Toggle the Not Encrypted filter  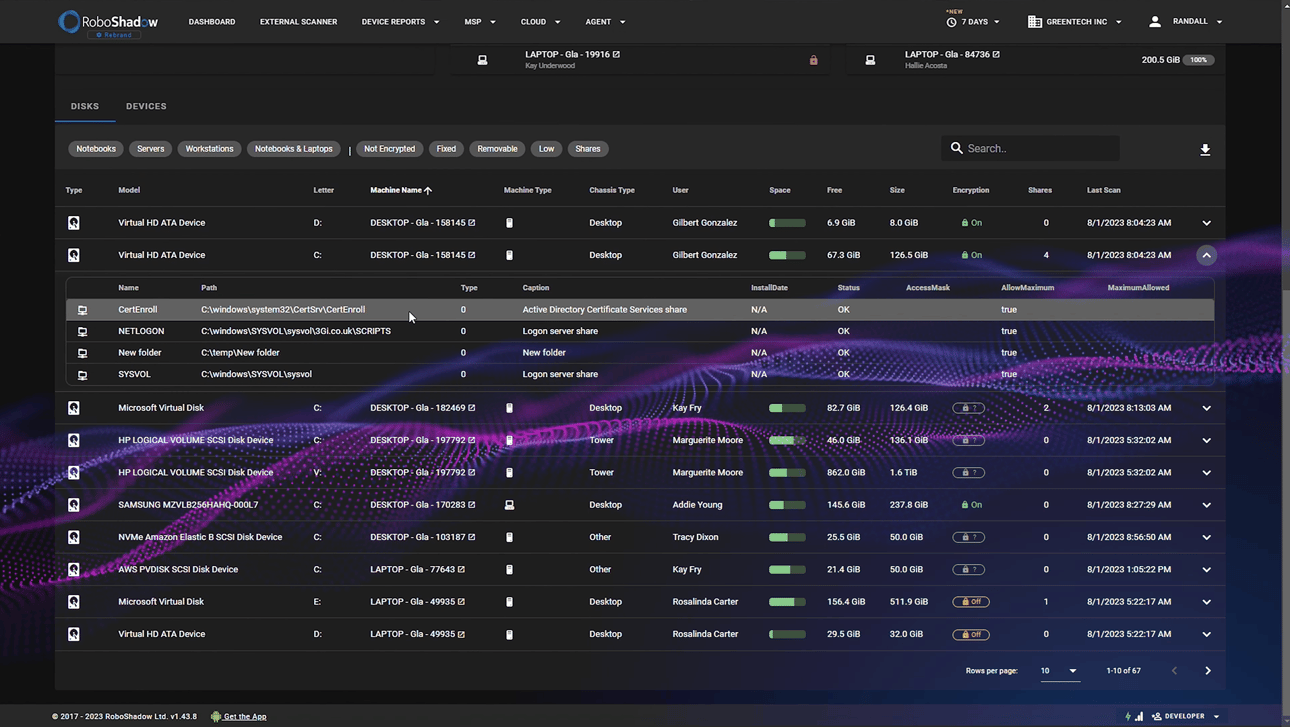[389, 148]
